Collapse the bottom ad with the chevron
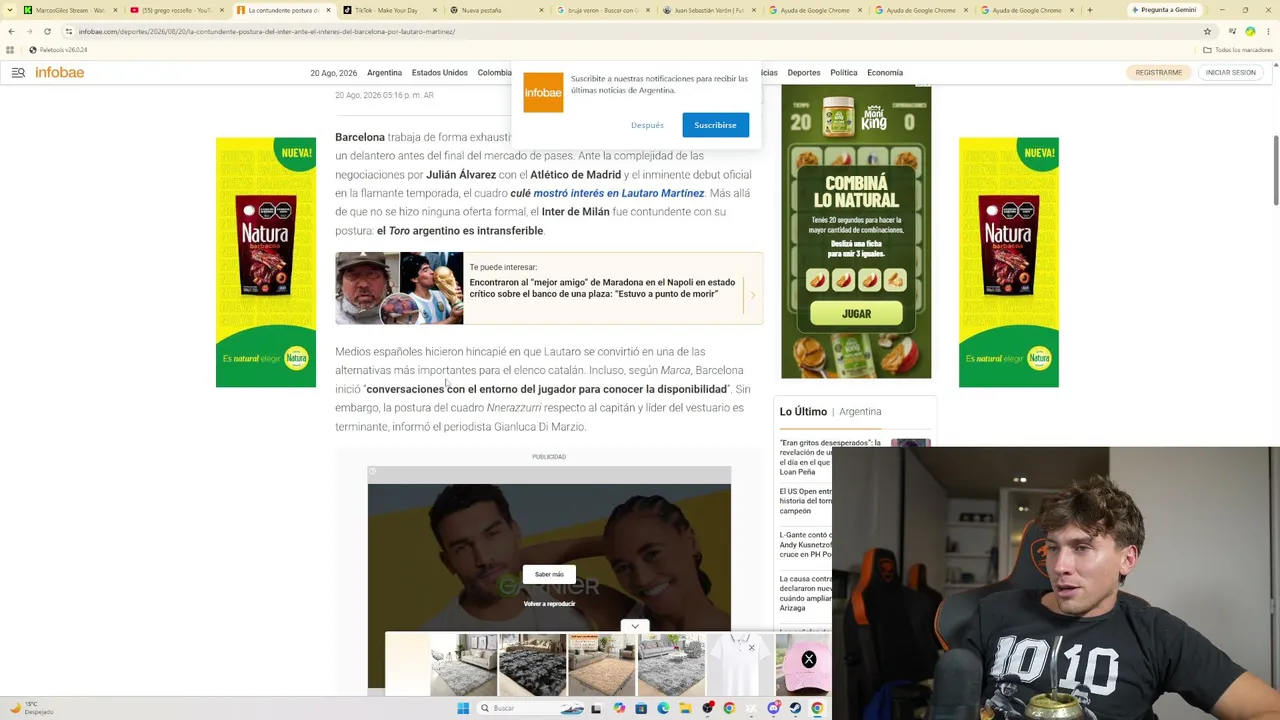 [635, 626]
